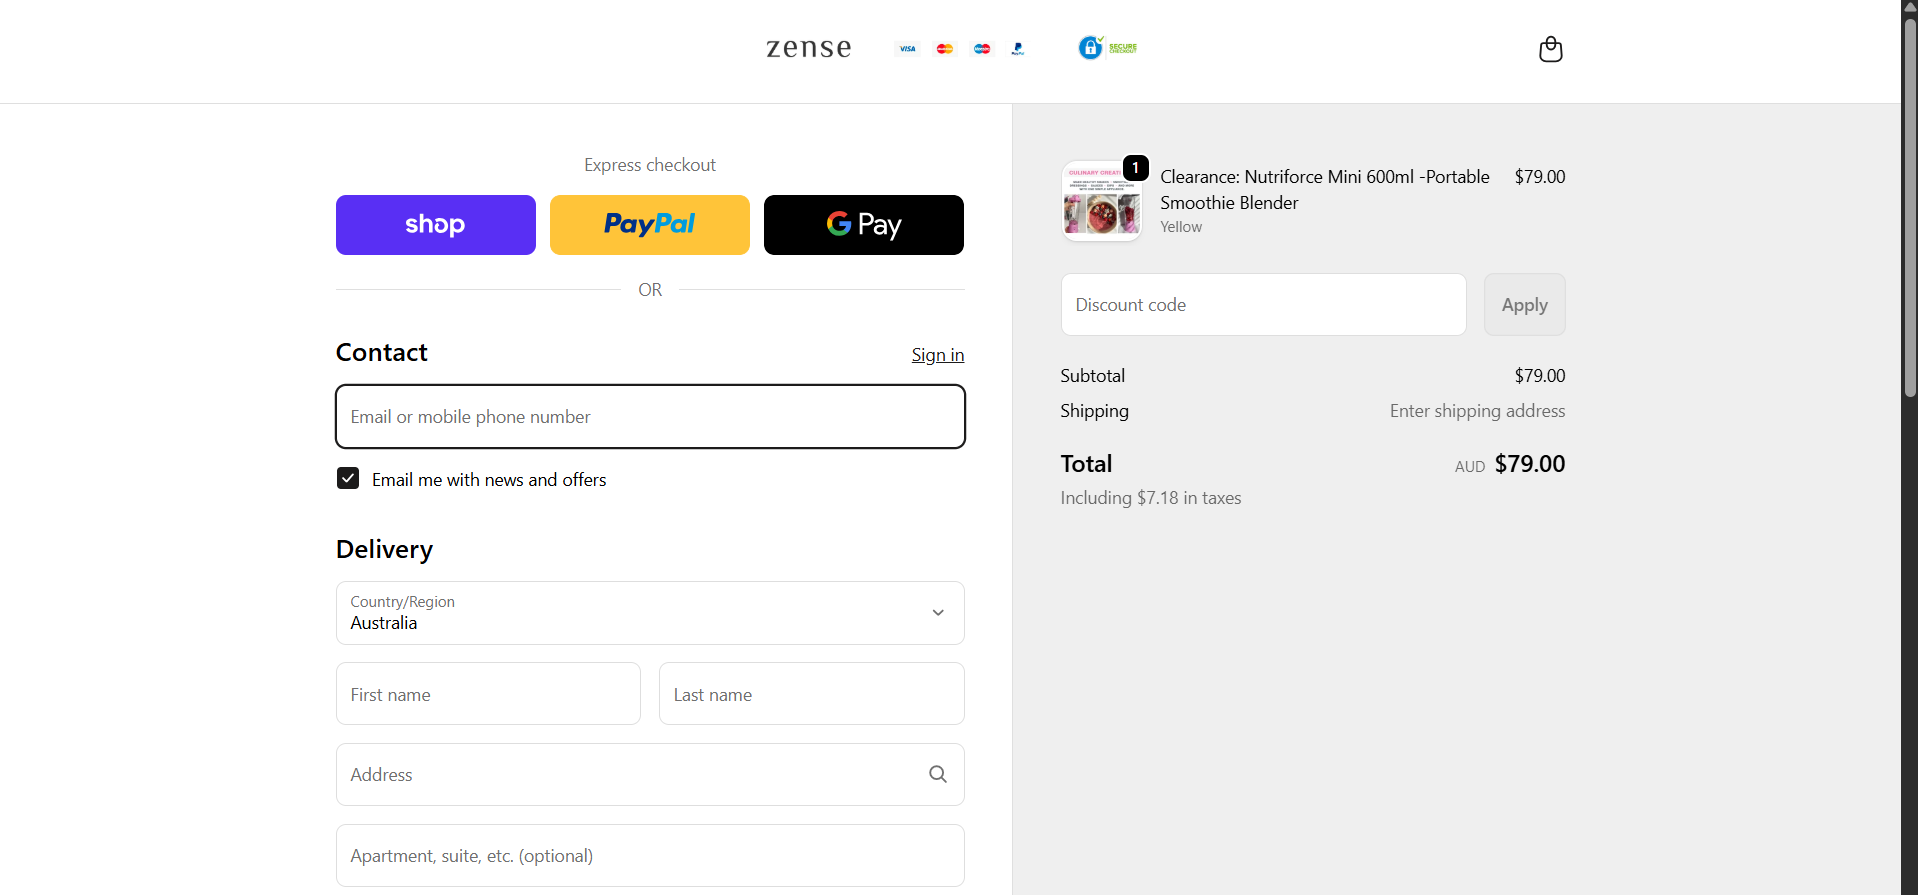The height and width of the screenshot is (895, 1918).
Task: Pay with Google Pay express button
Action: tap(864, 225)
